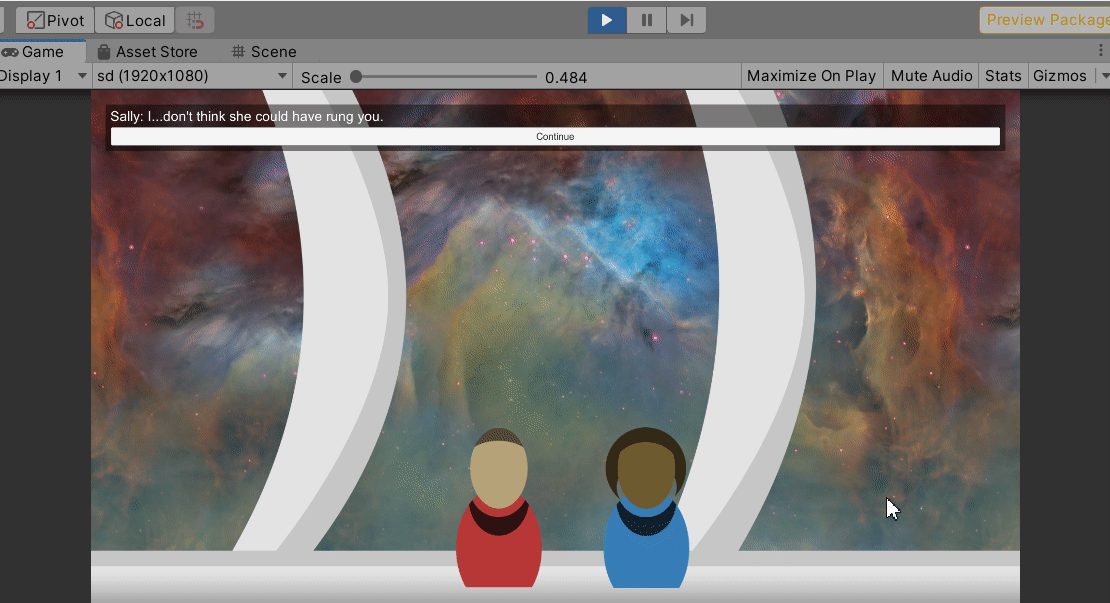
Task: Show the Stats overlay
Action: coord(1003,76)
